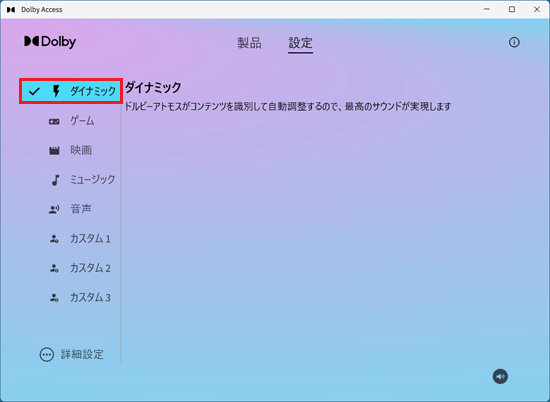Click the ミュージック music note icon
550x402 pixels.
[55, 180]
